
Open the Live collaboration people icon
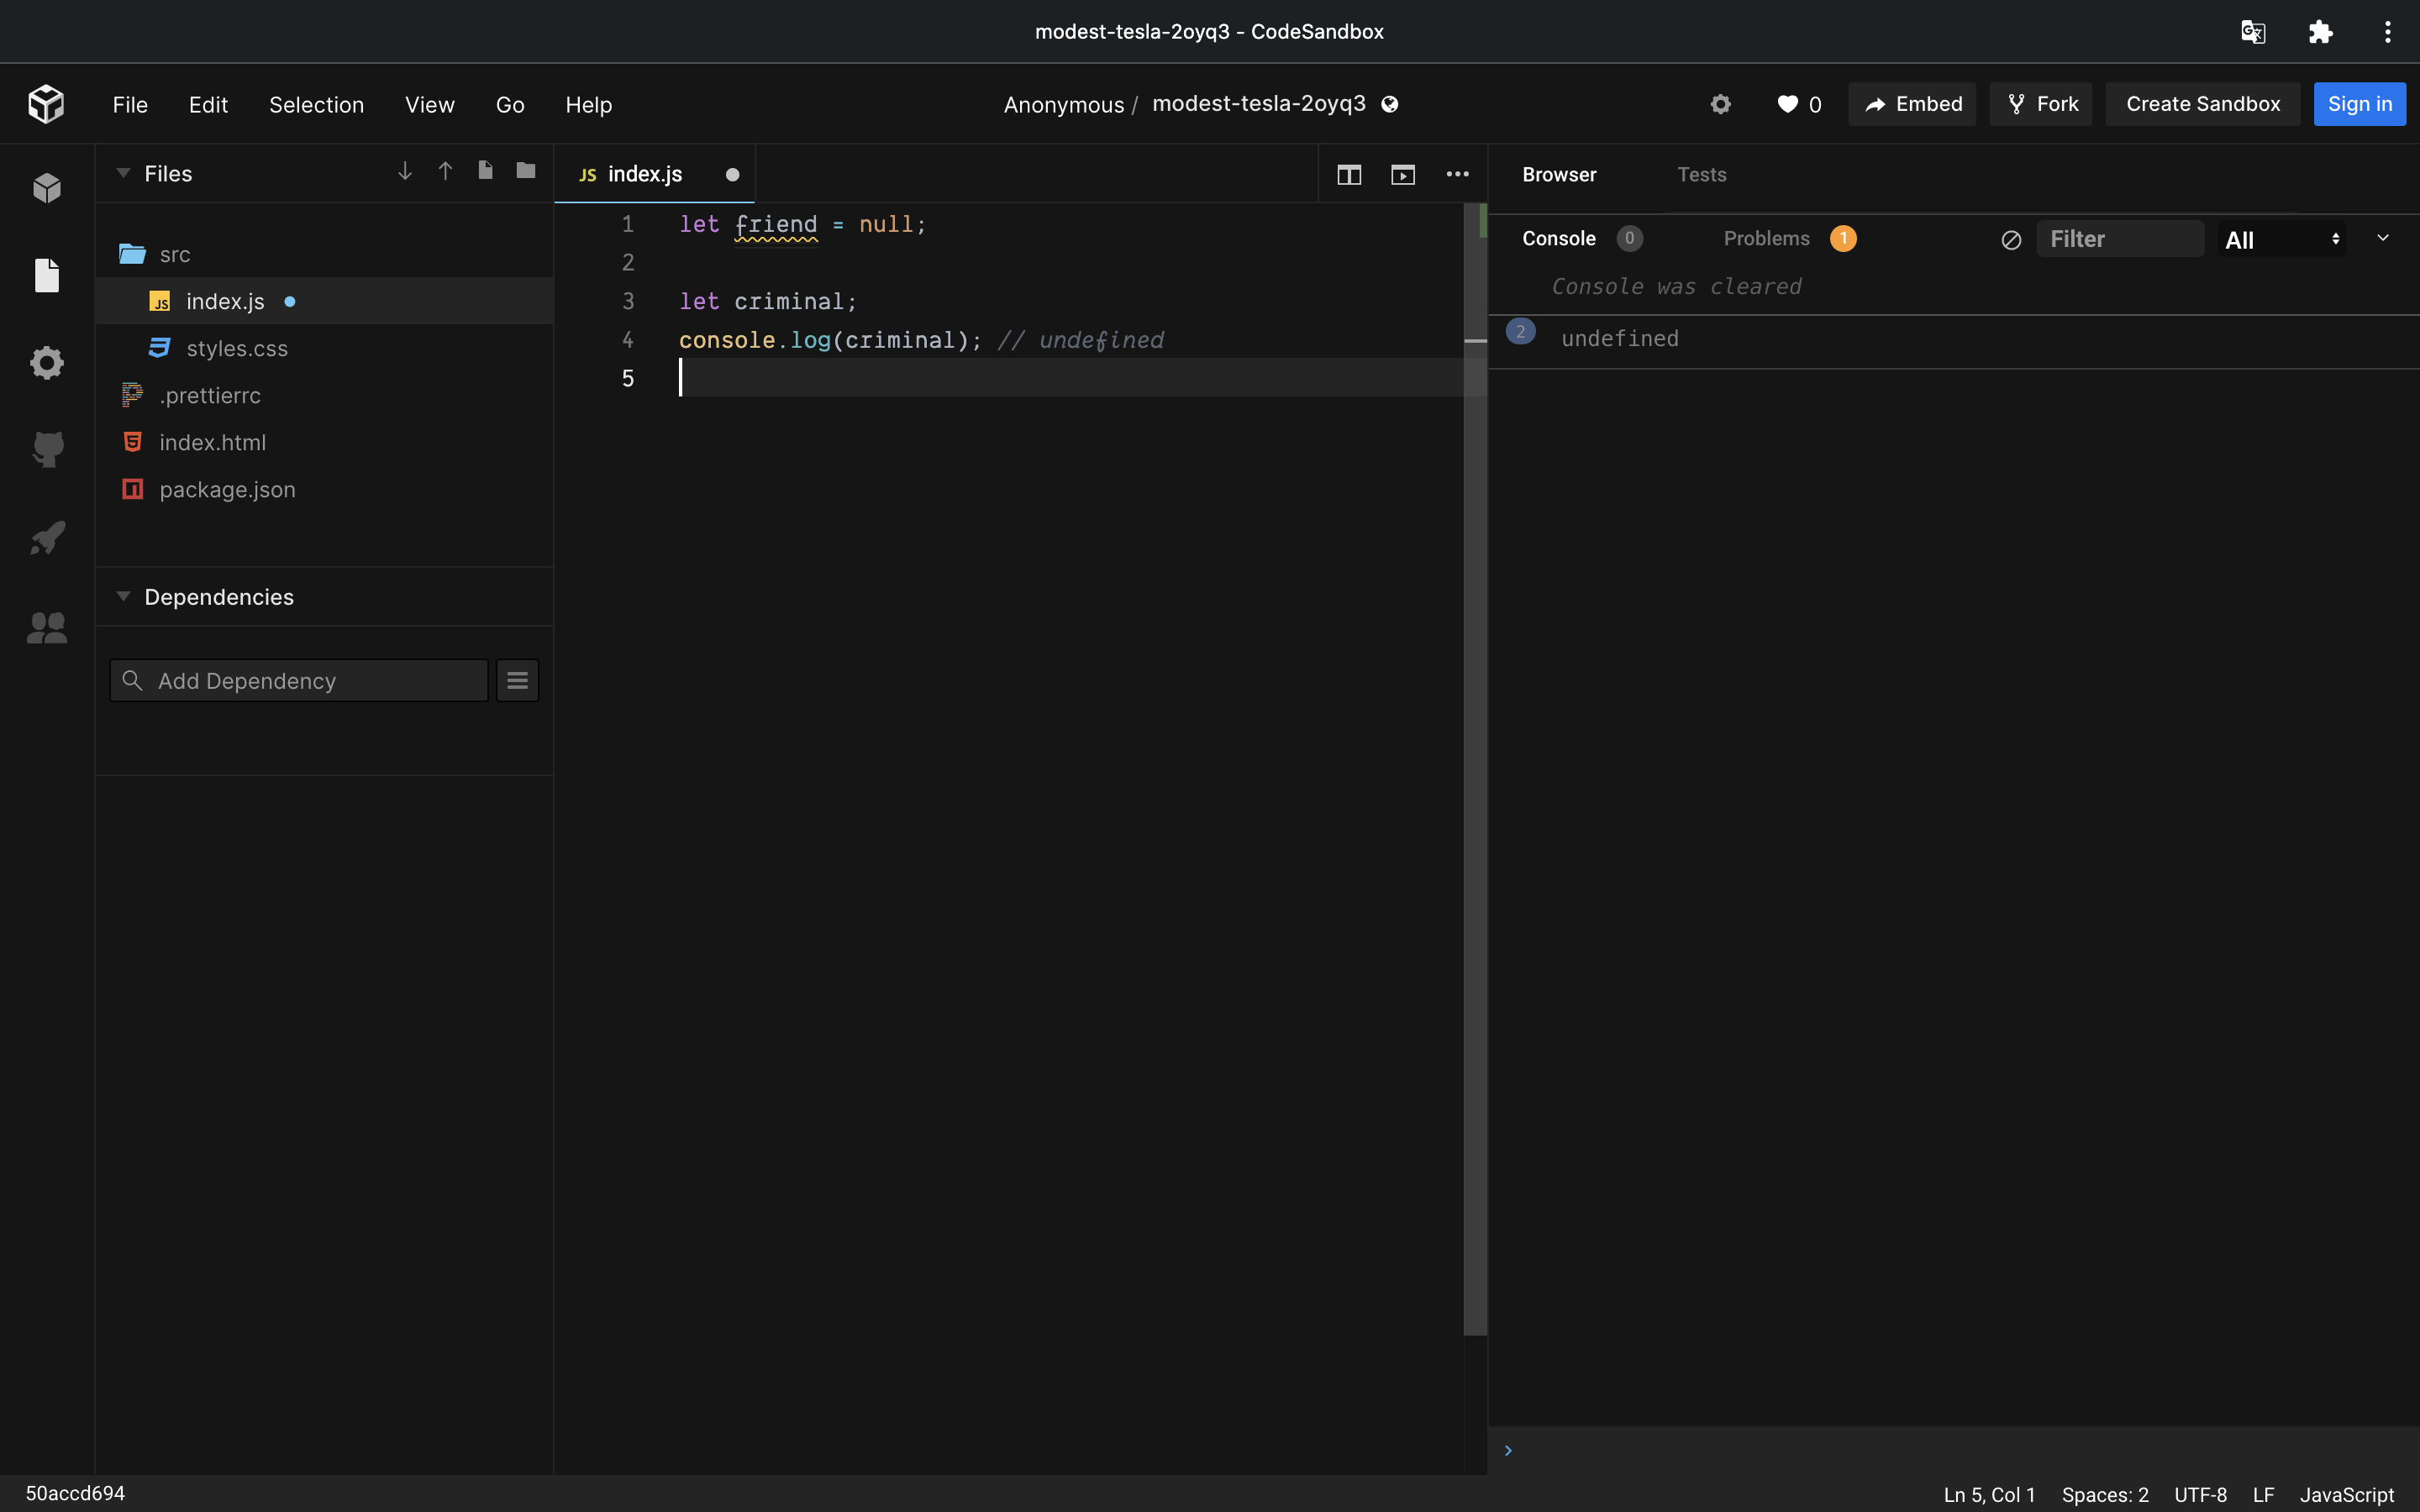[x=47, y=627]
